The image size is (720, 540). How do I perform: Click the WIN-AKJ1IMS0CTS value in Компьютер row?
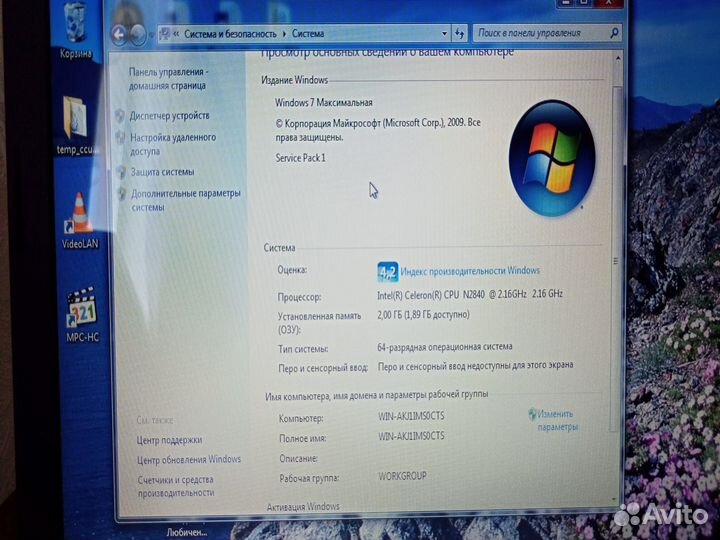tap(411, 416)
